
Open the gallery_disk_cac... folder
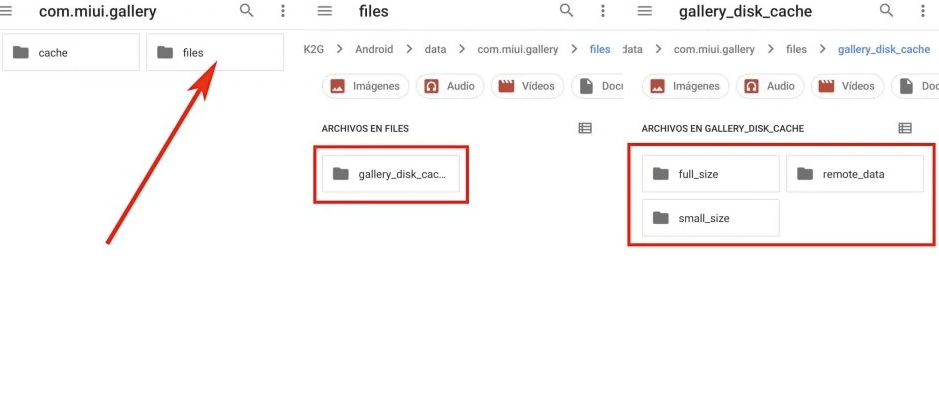(391, 174)
